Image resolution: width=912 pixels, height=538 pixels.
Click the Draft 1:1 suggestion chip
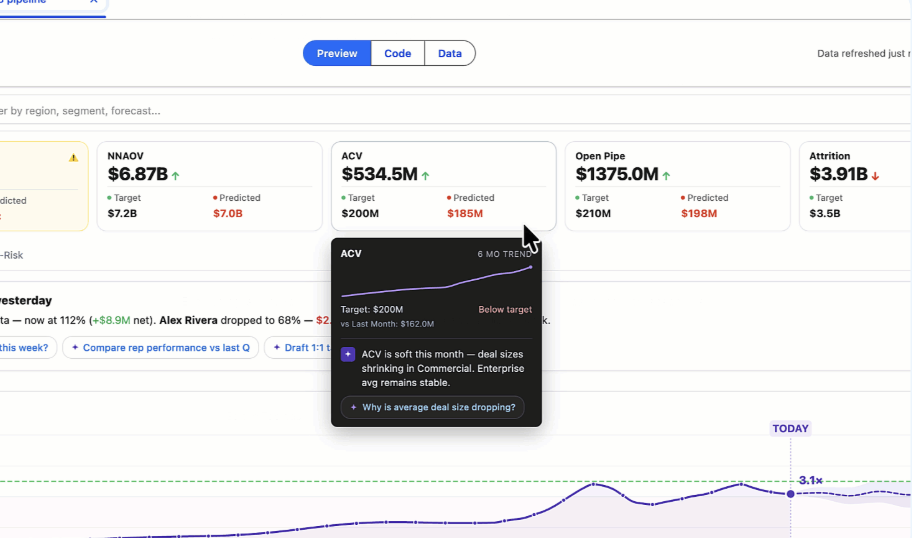298,347
